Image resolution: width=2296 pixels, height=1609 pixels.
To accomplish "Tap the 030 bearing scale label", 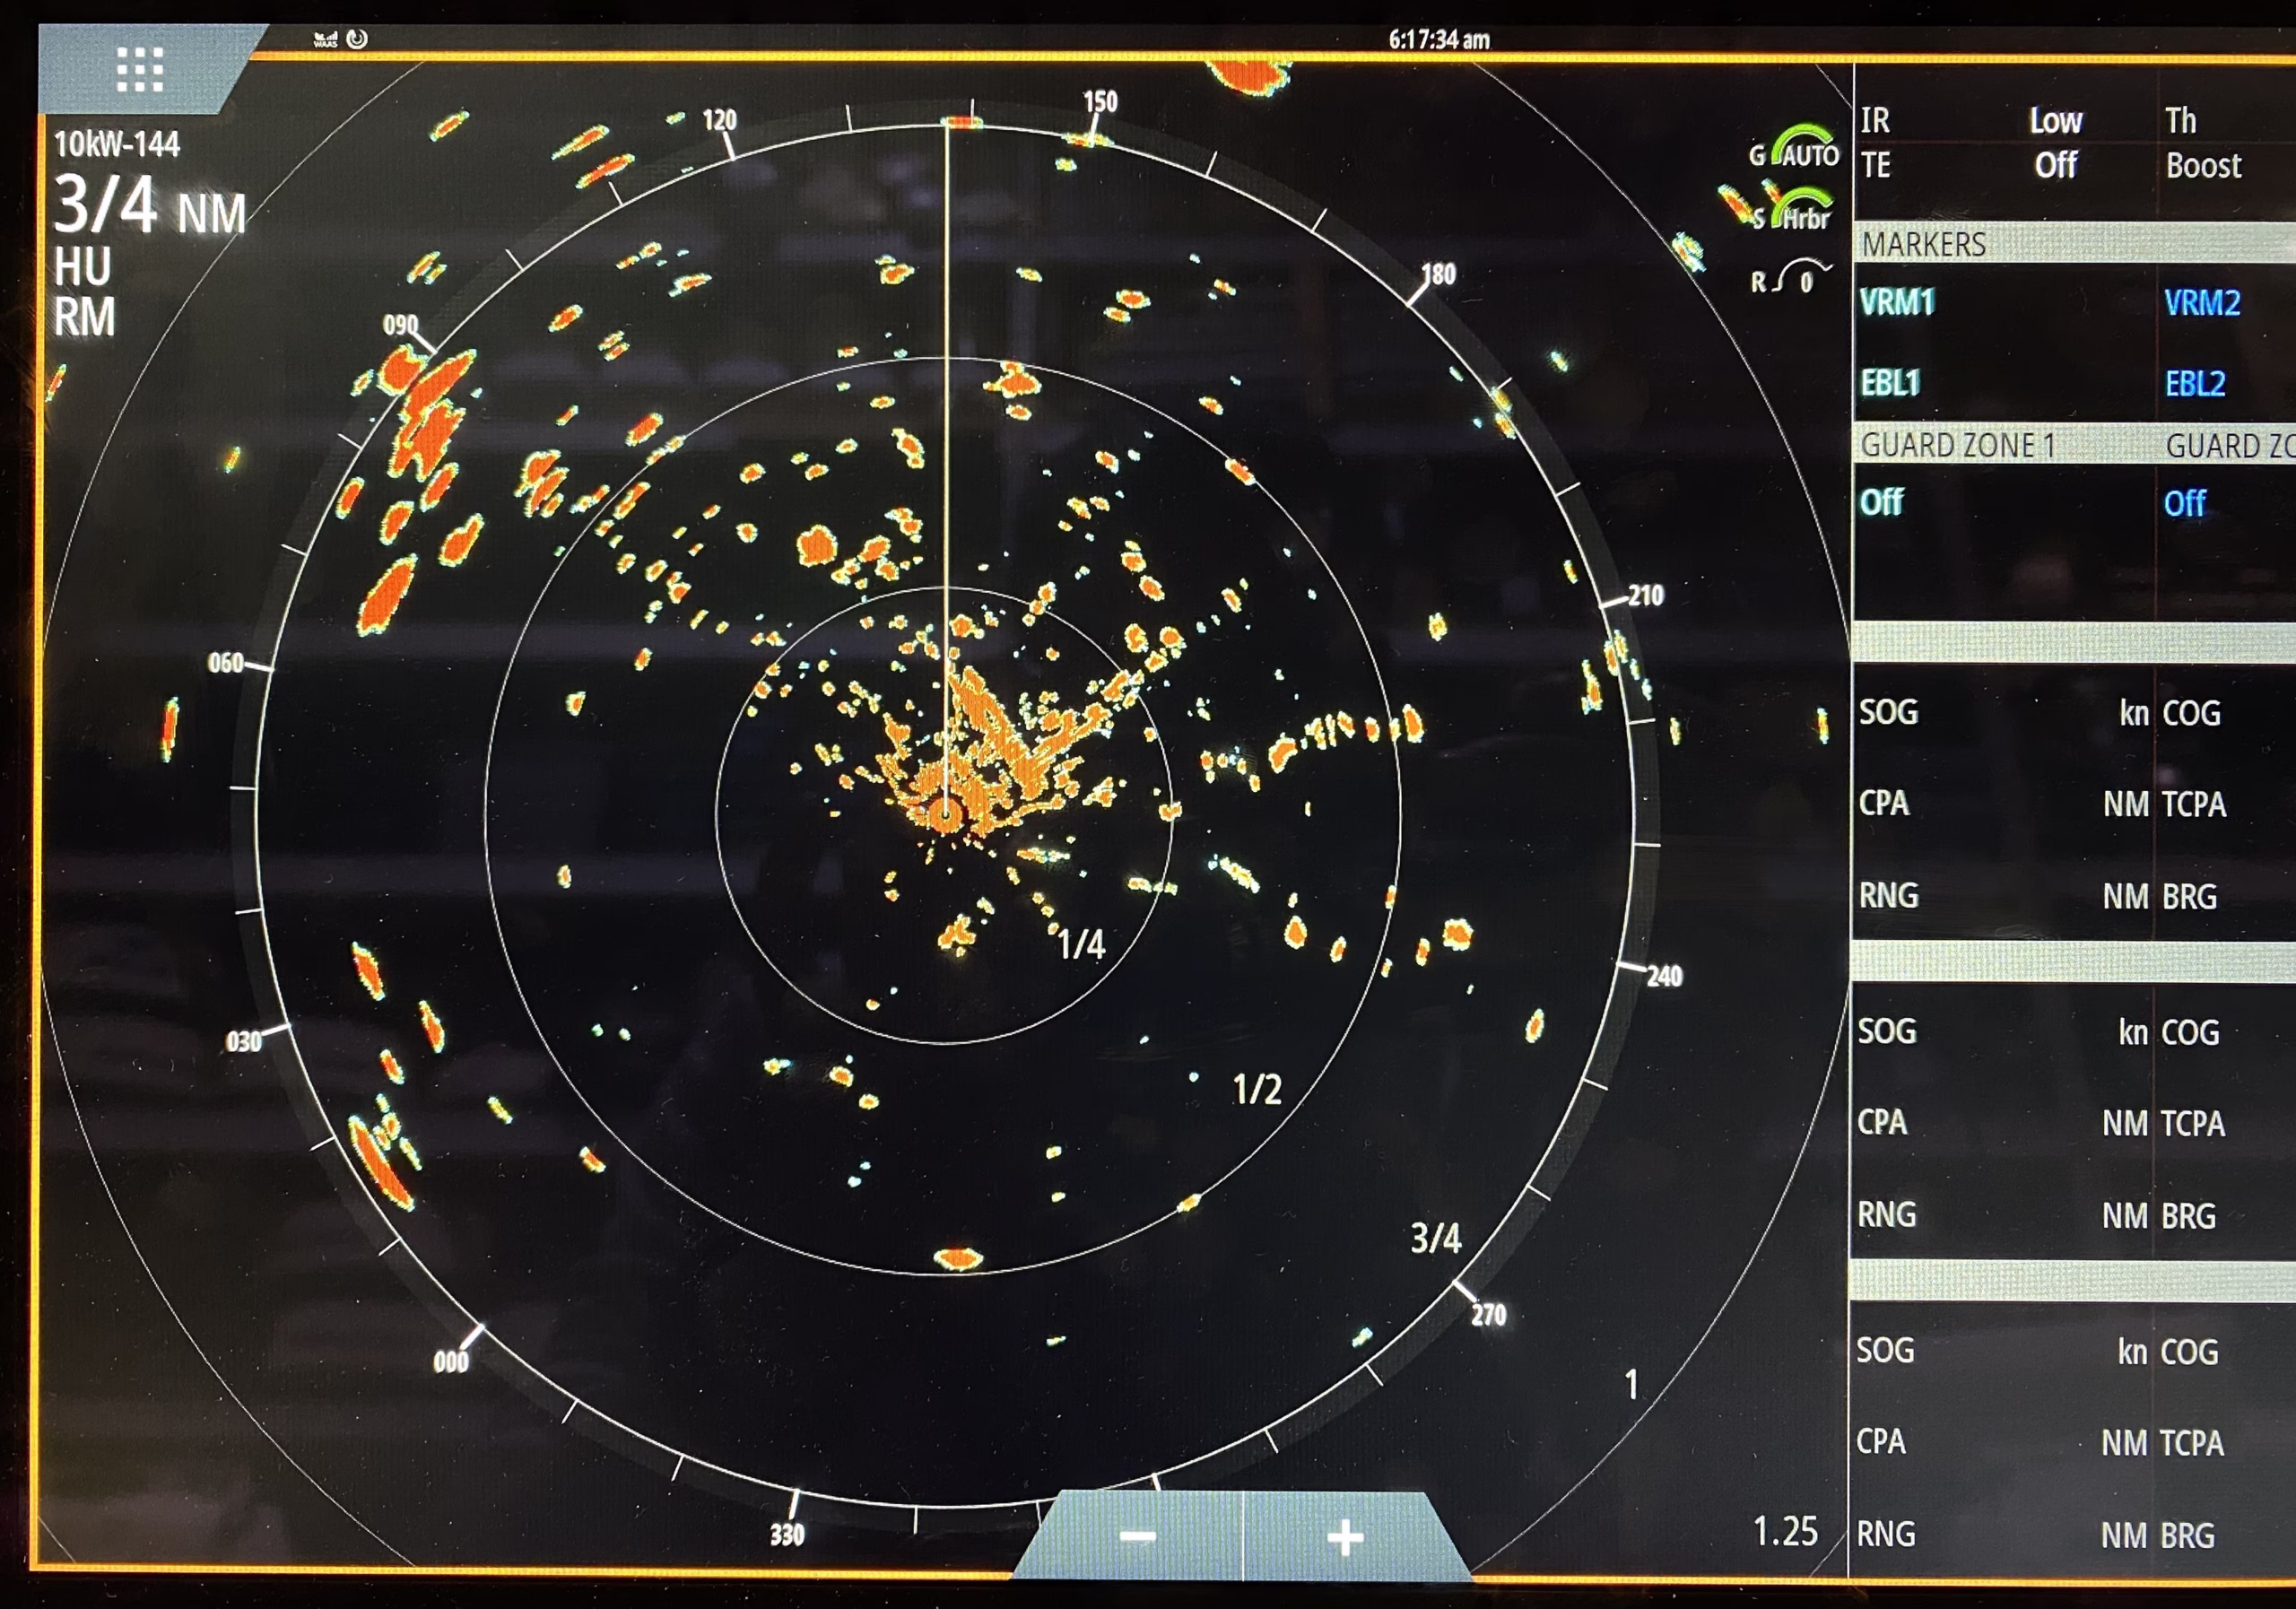I will pos(243,1042).
